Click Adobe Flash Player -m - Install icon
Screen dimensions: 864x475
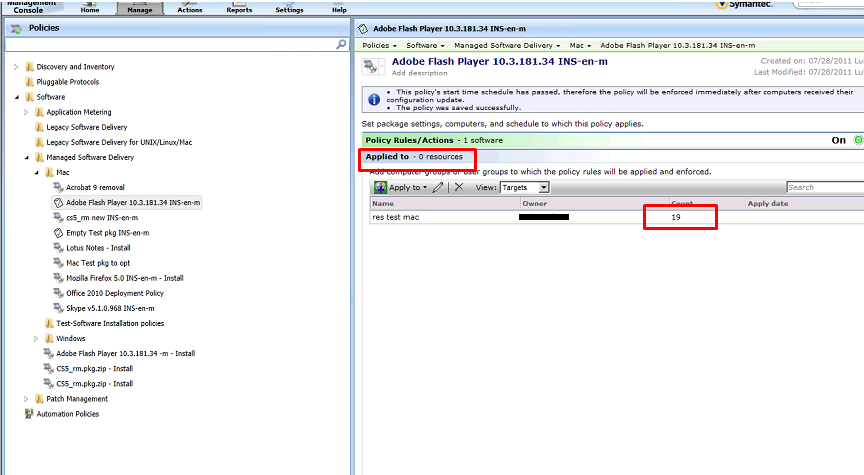[x=48, y=353]
